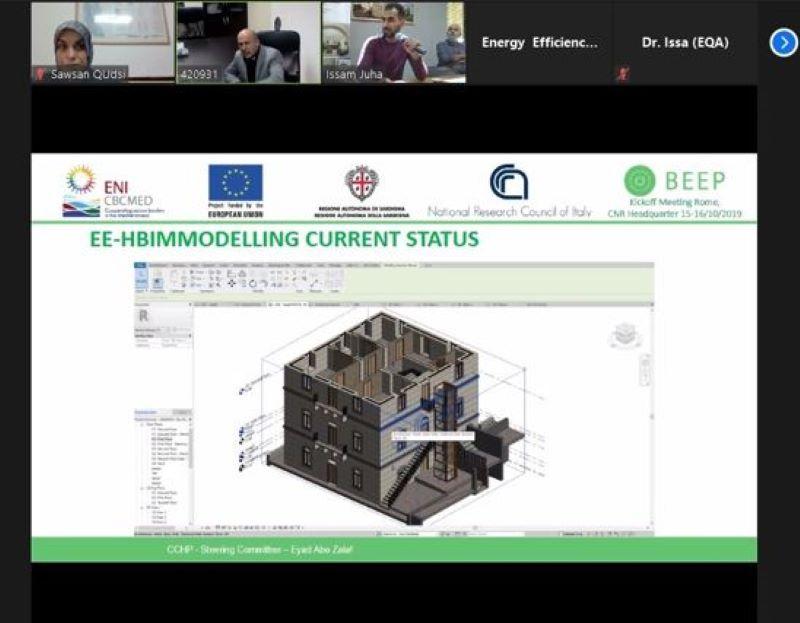Click the European Union flag logo
The width and height of the screenshot is (800, 623).
tap(235, 183)
